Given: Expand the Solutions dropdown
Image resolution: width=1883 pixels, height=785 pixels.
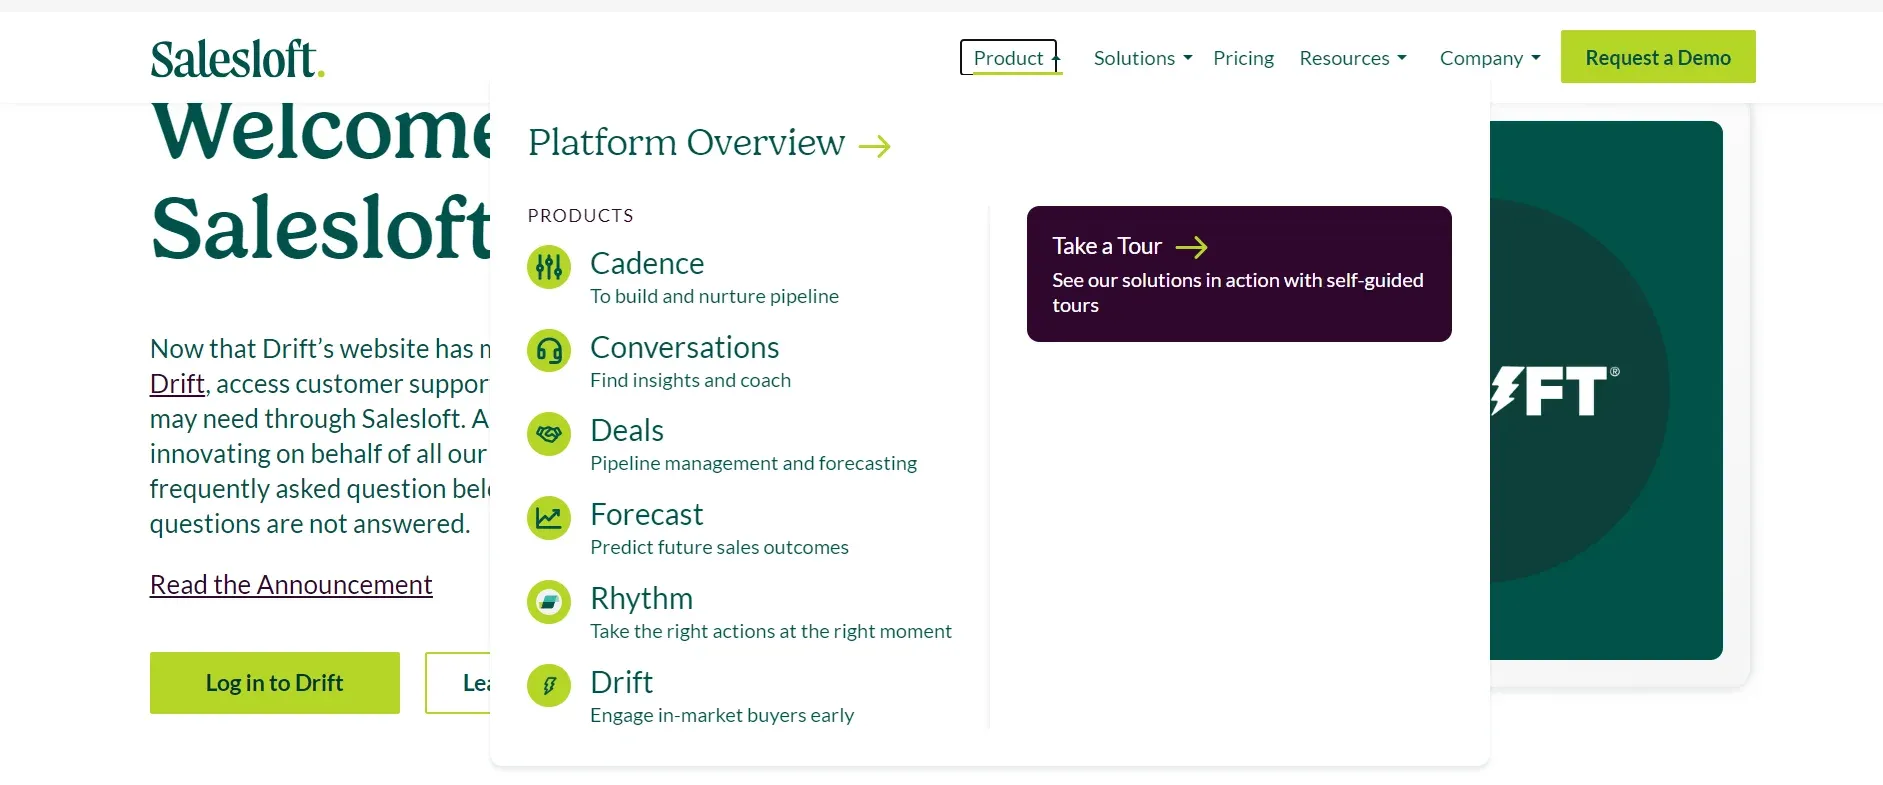Looking at the screenshot, I should [1143, 58].
